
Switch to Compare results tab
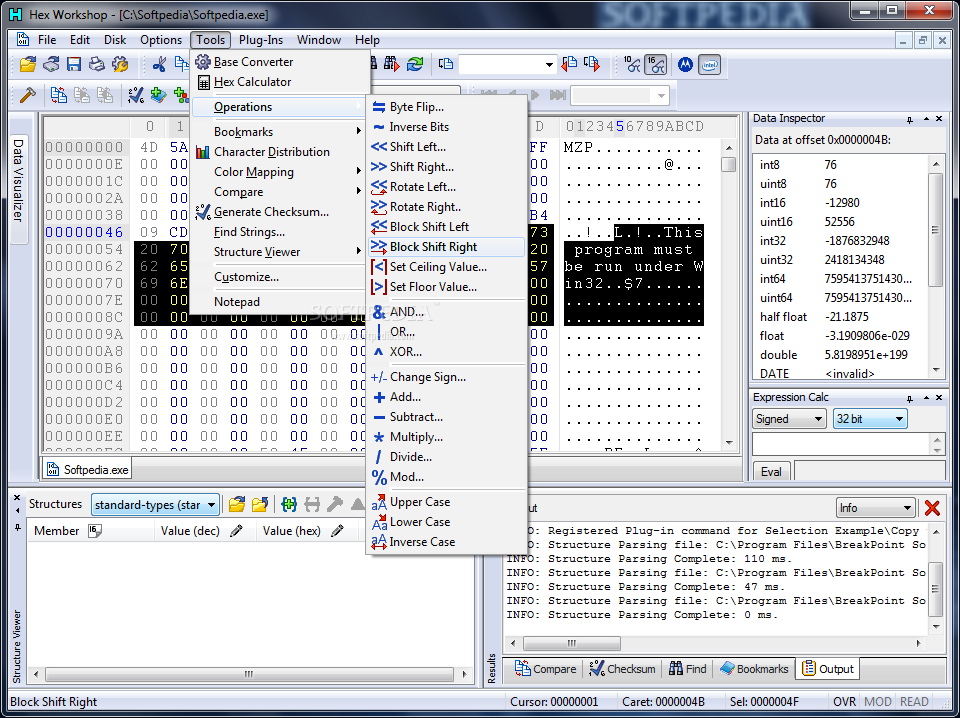(x=545, y=669)
